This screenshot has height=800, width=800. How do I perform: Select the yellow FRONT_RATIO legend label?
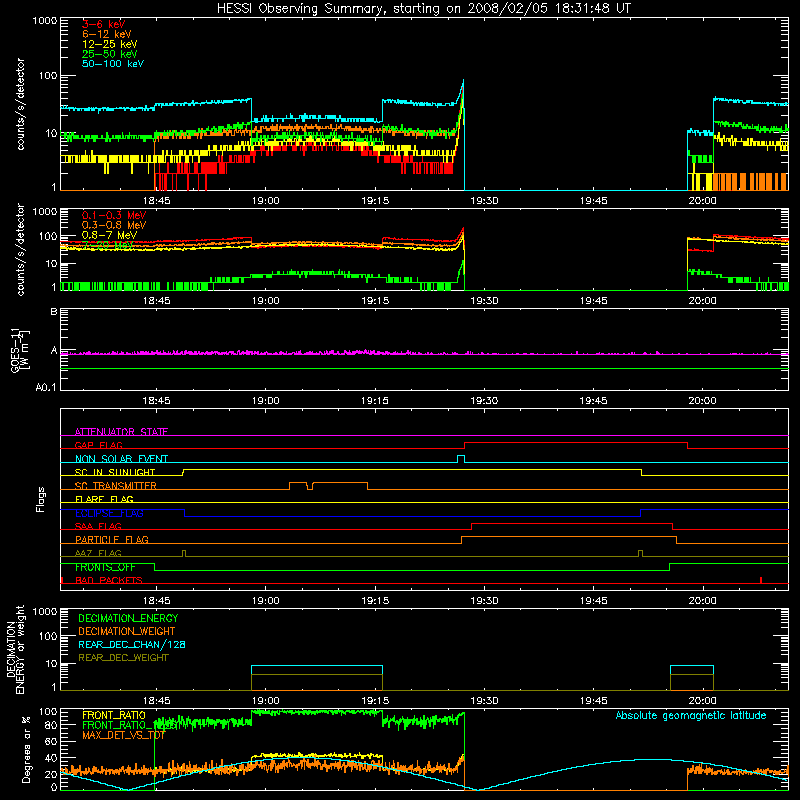[x=114, y=715]
